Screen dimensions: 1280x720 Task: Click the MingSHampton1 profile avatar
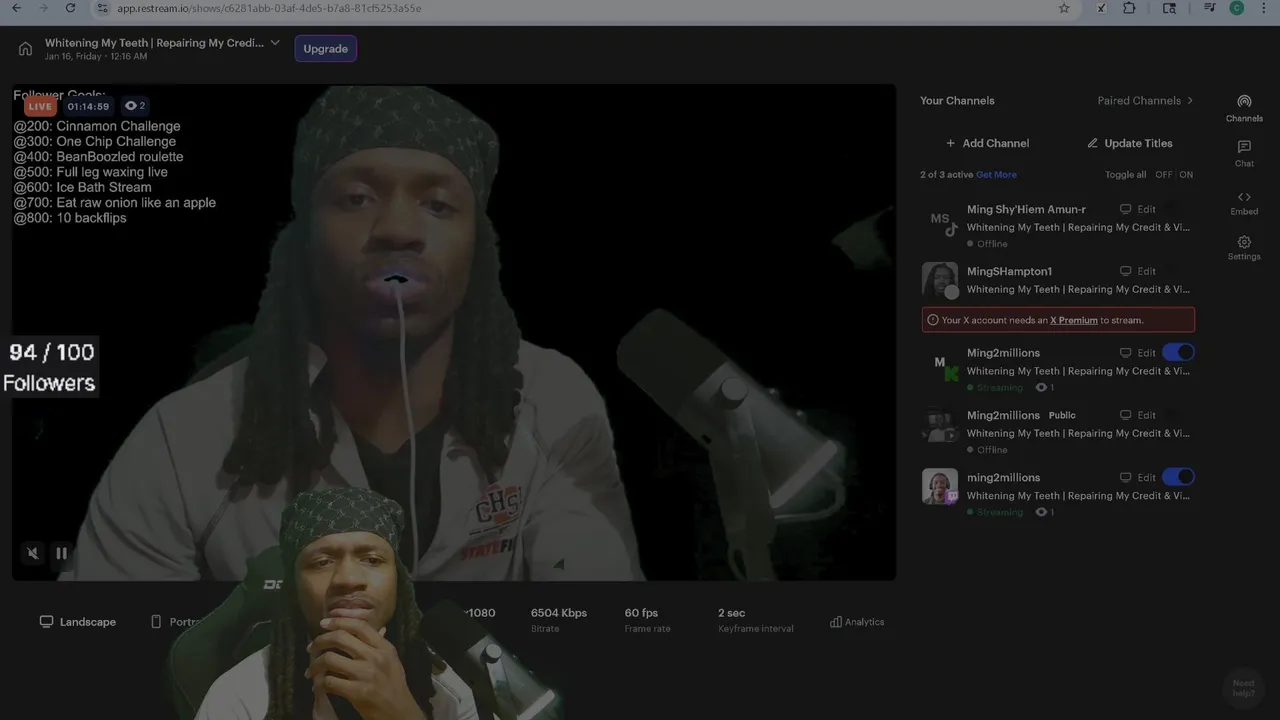tap(940, 281)
